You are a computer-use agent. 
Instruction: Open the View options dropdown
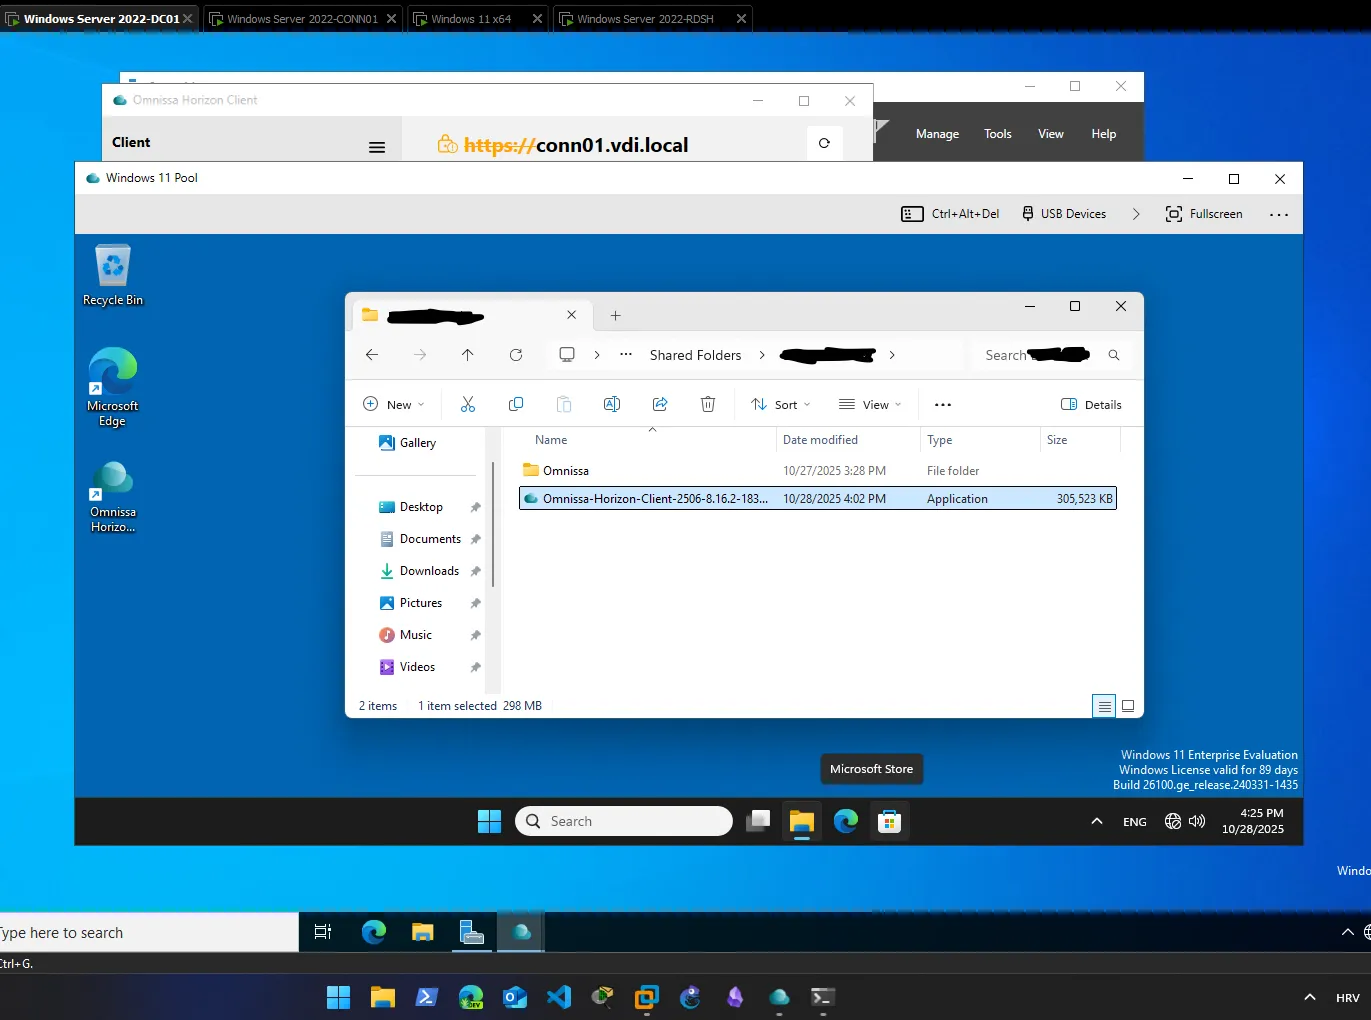[869, 404]
